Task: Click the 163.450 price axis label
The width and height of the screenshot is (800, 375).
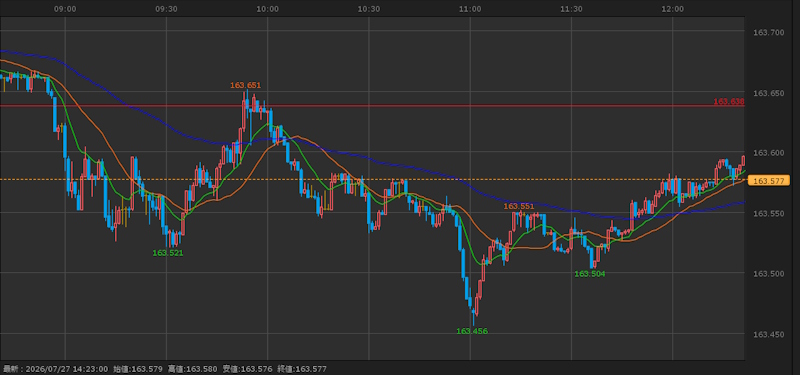Action: click(768, 334)
